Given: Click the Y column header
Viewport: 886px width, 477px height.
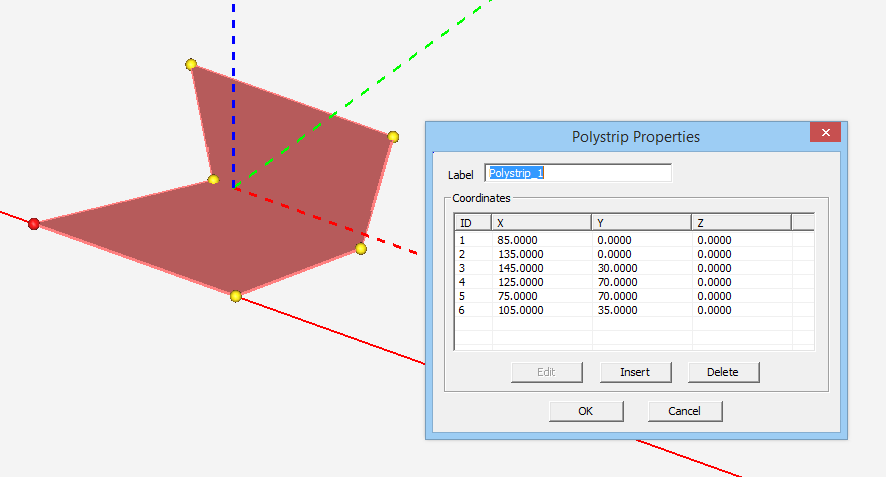Looking at the screenshot, I should click(641, 223).
